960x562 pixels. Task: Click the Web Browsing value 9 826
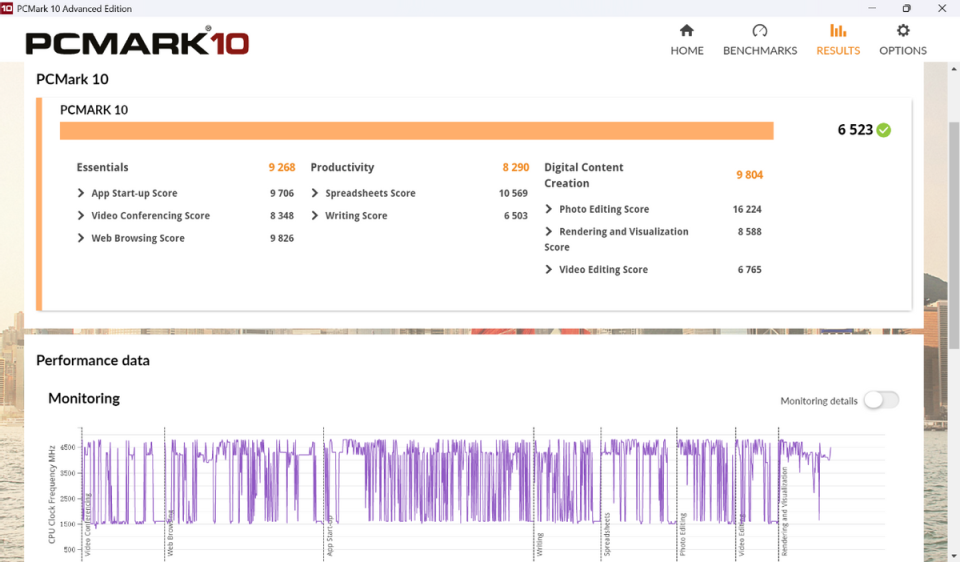282,238
